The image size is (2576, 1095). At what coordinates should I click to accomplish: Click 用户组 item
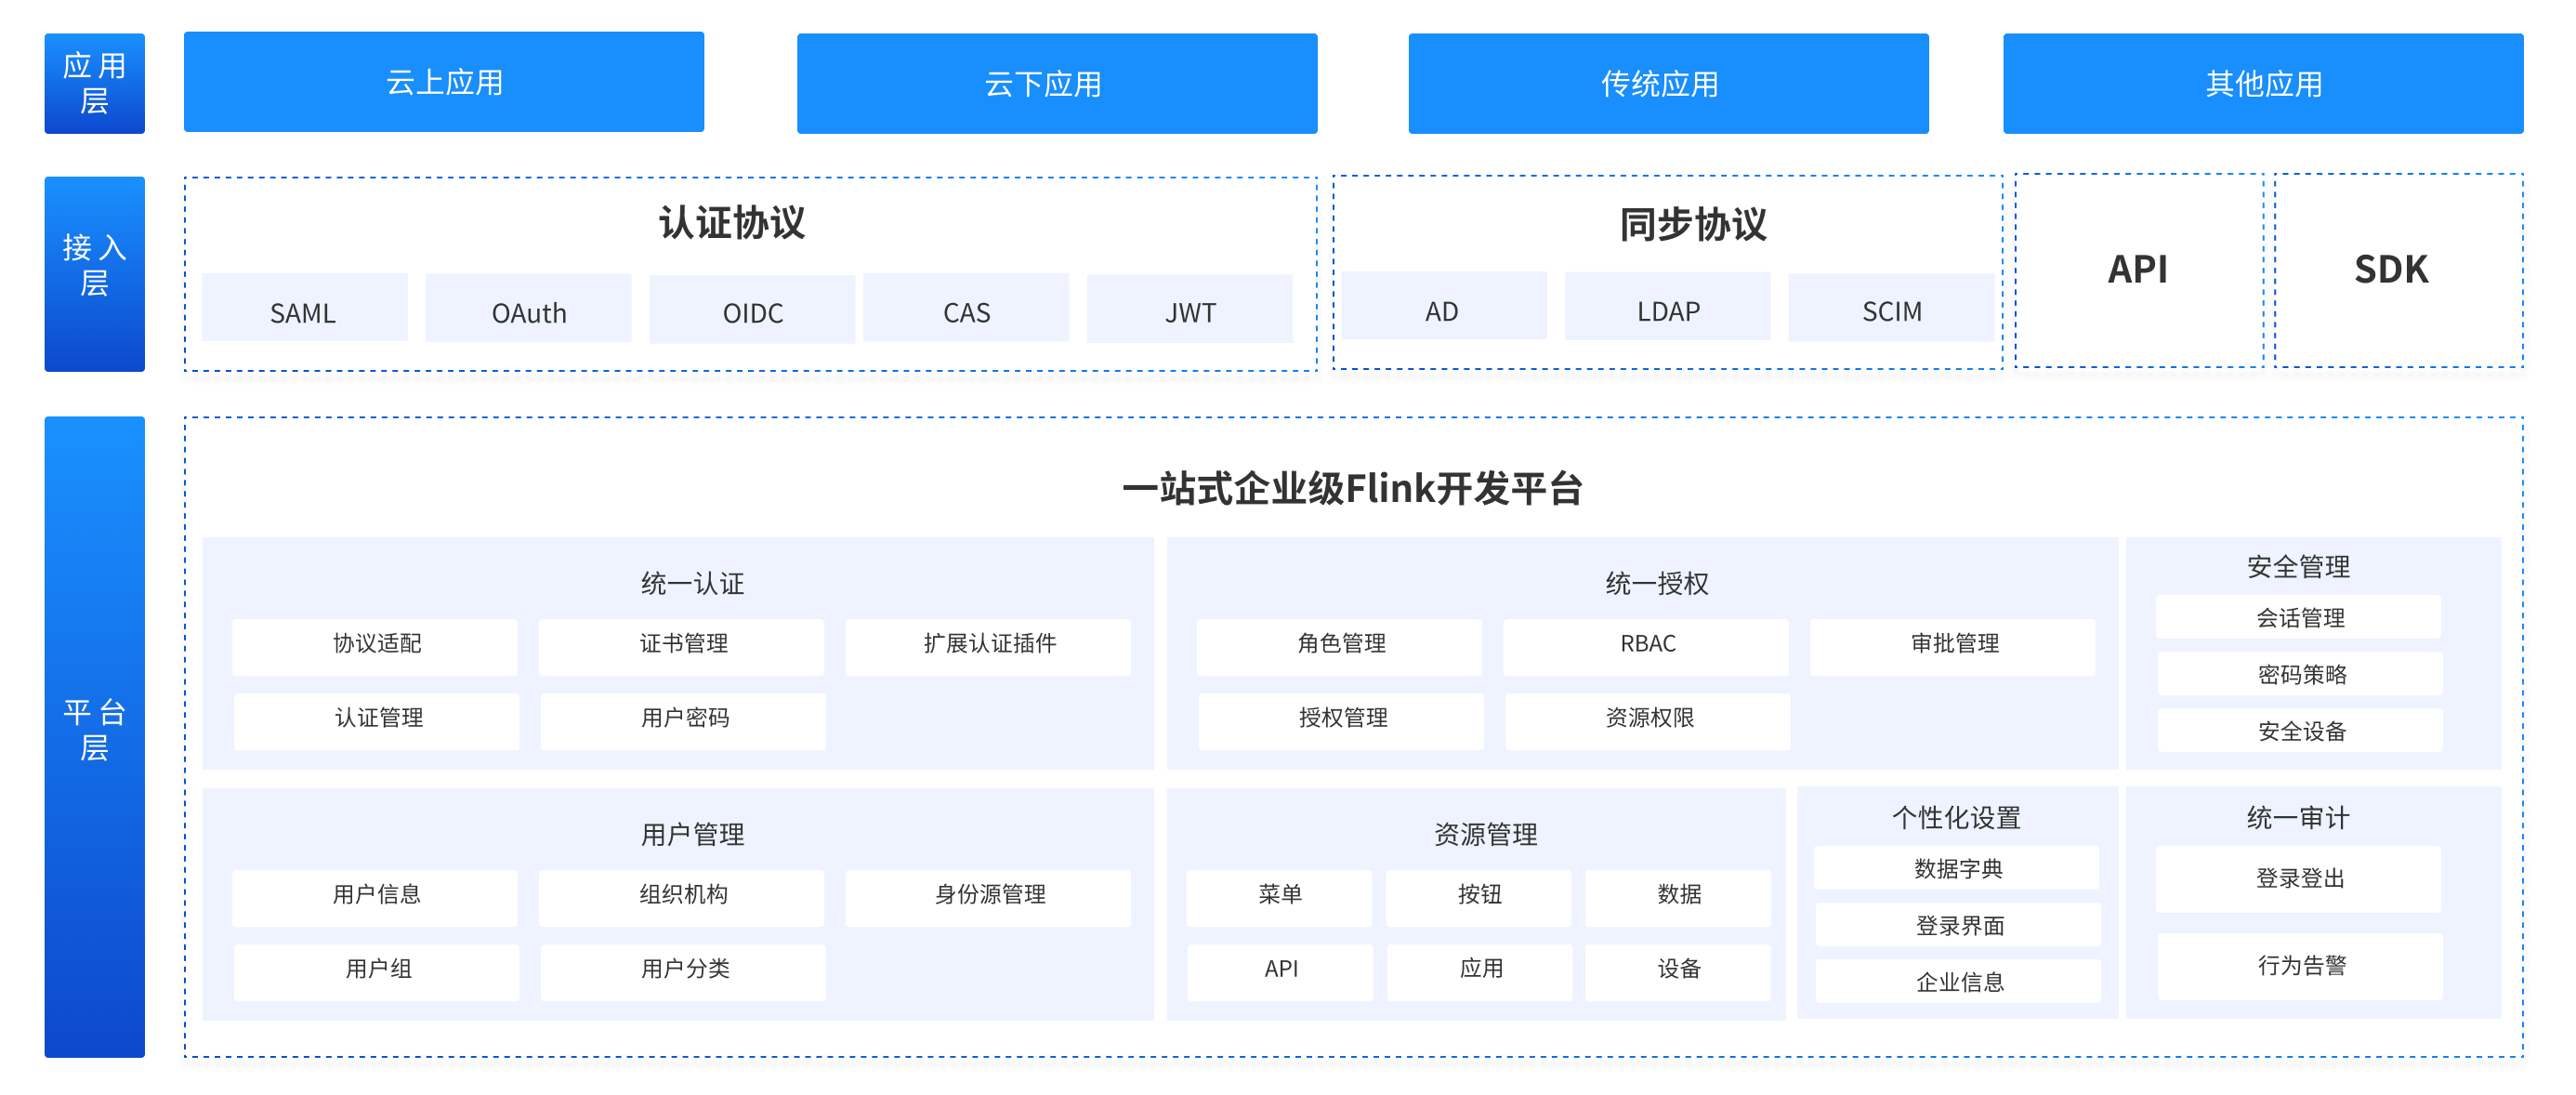377,973
